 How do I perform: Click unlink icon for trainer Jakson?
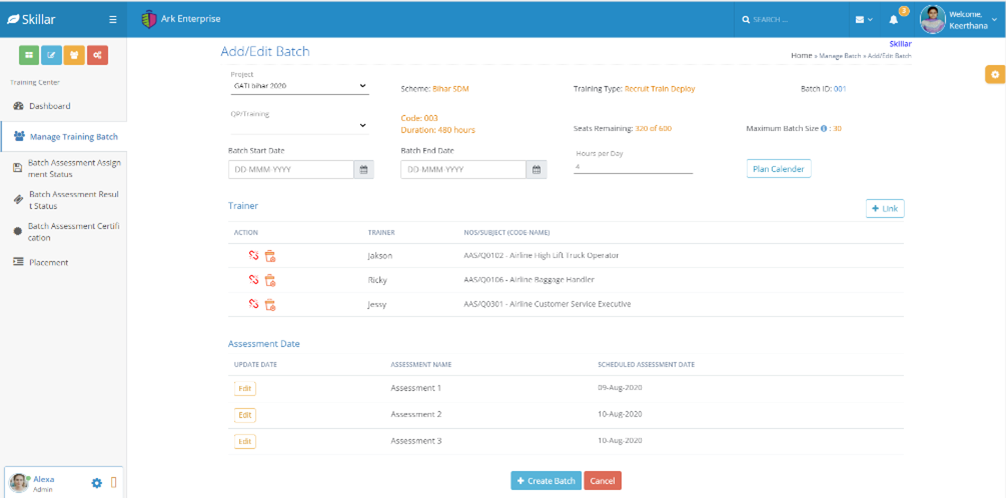click(x=254, y=256)
